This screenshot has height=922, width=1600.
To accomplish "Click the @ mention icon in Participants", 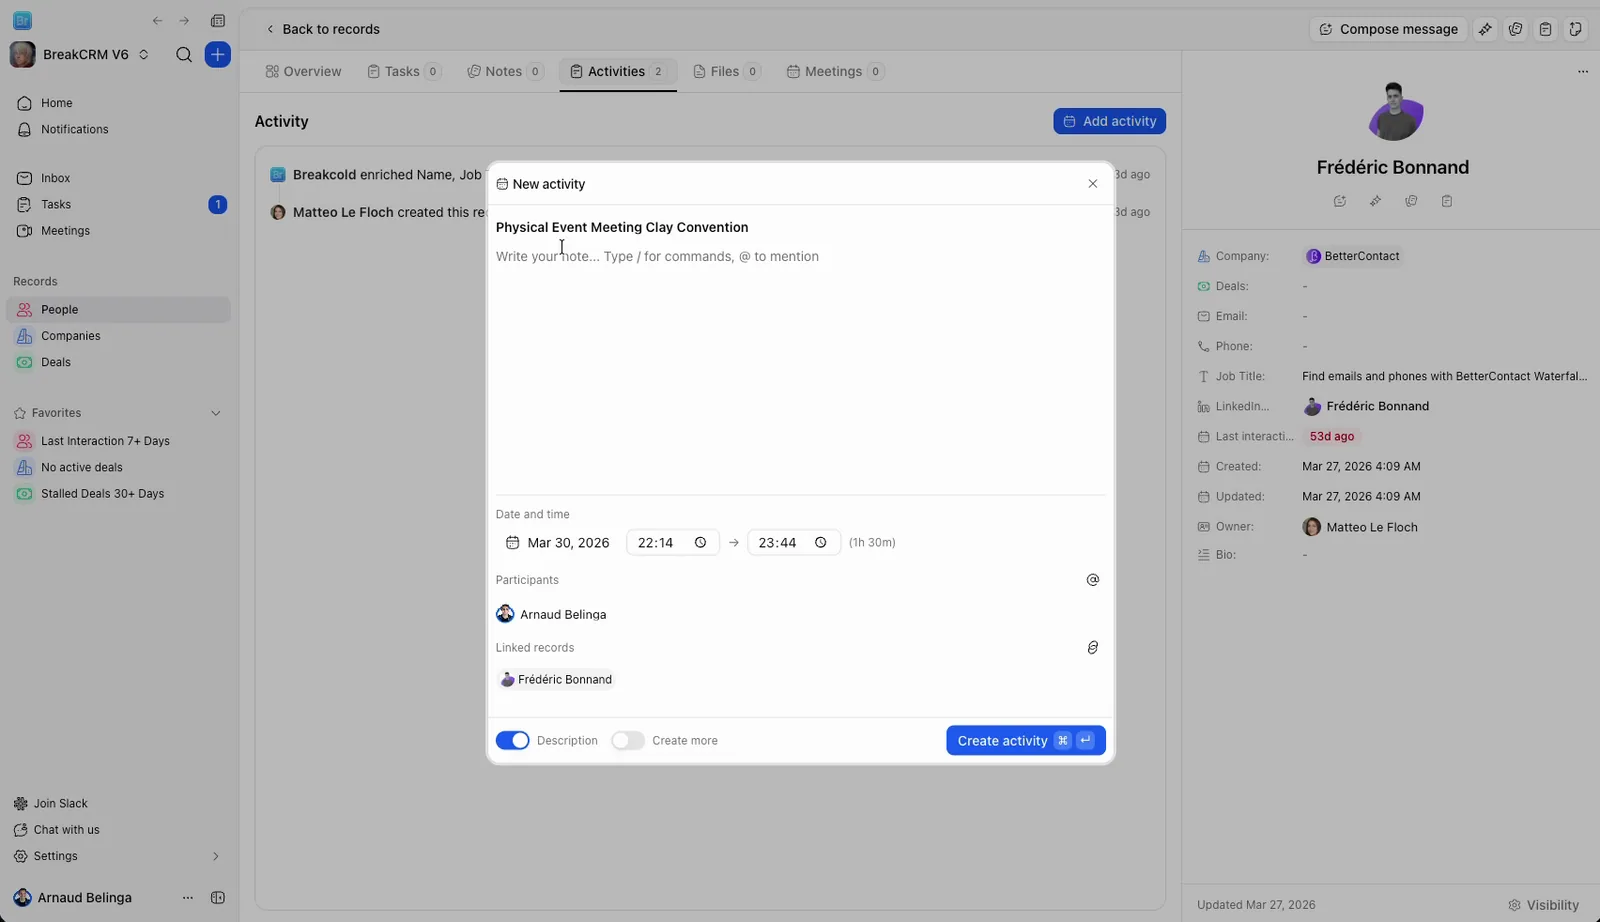I will click(1092, 580).
